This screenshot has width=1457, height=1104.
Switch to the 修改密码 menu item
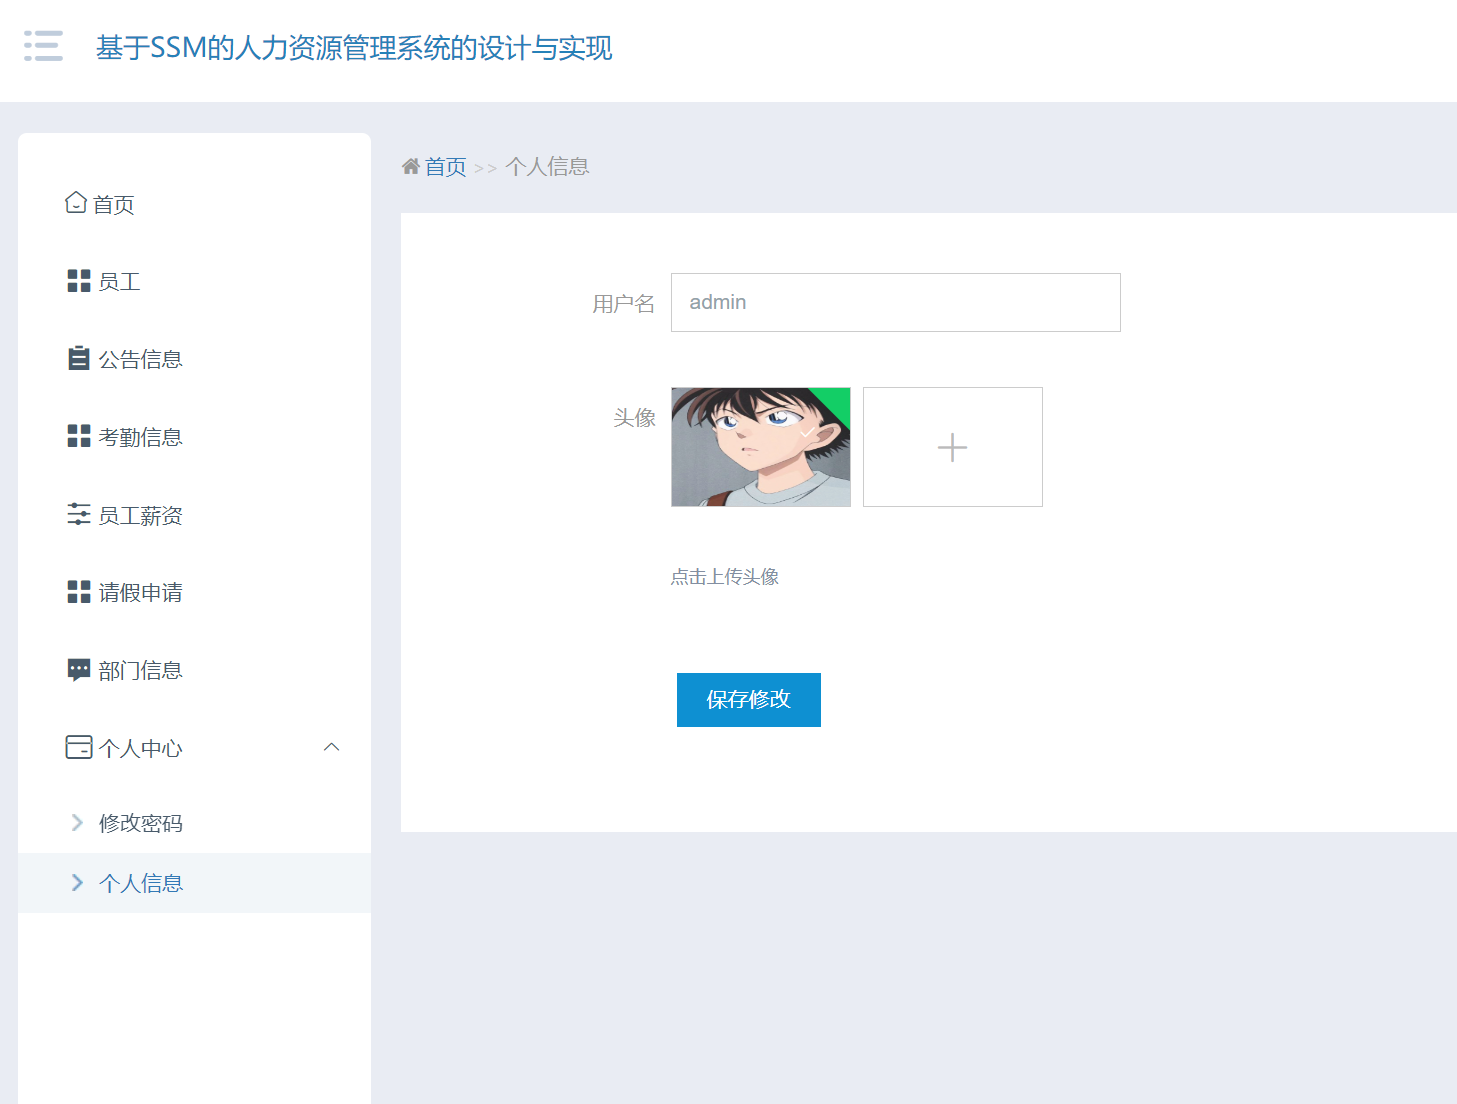142,822
